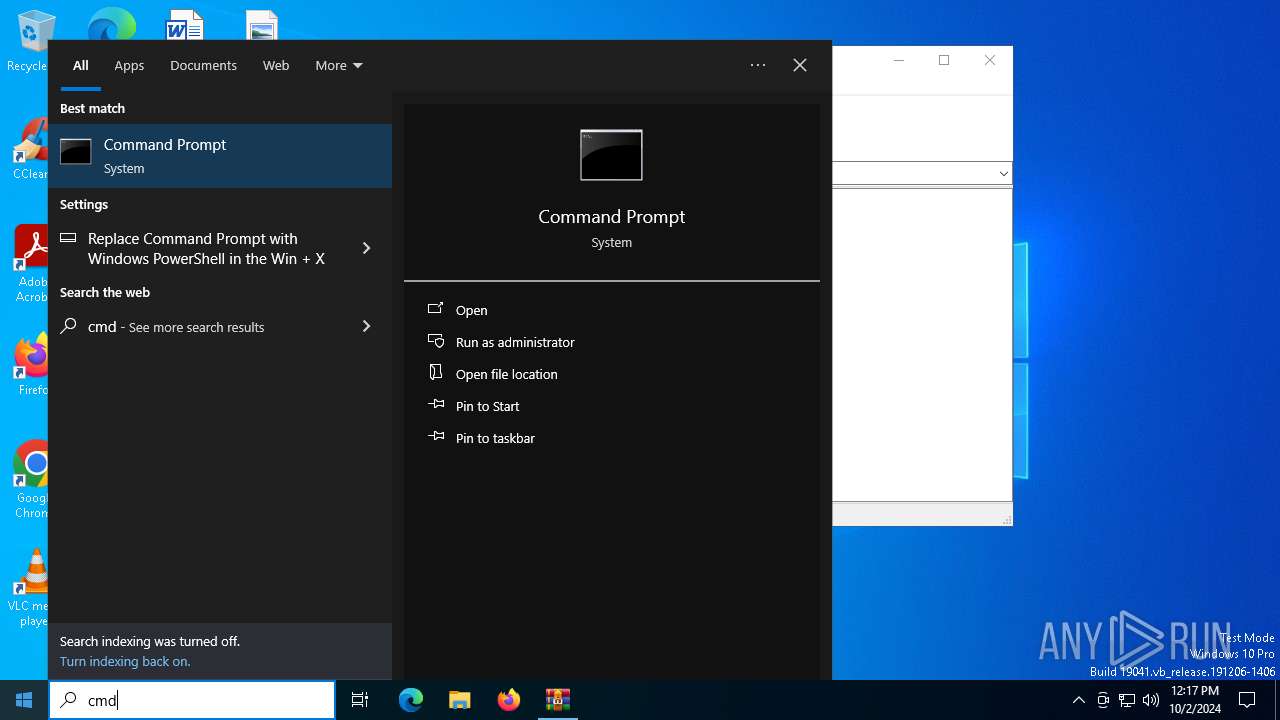Expand the dropdown in the background window
Image resolution: width=1280 pixels, height=720 pixels.
(x=1003, y=173)
